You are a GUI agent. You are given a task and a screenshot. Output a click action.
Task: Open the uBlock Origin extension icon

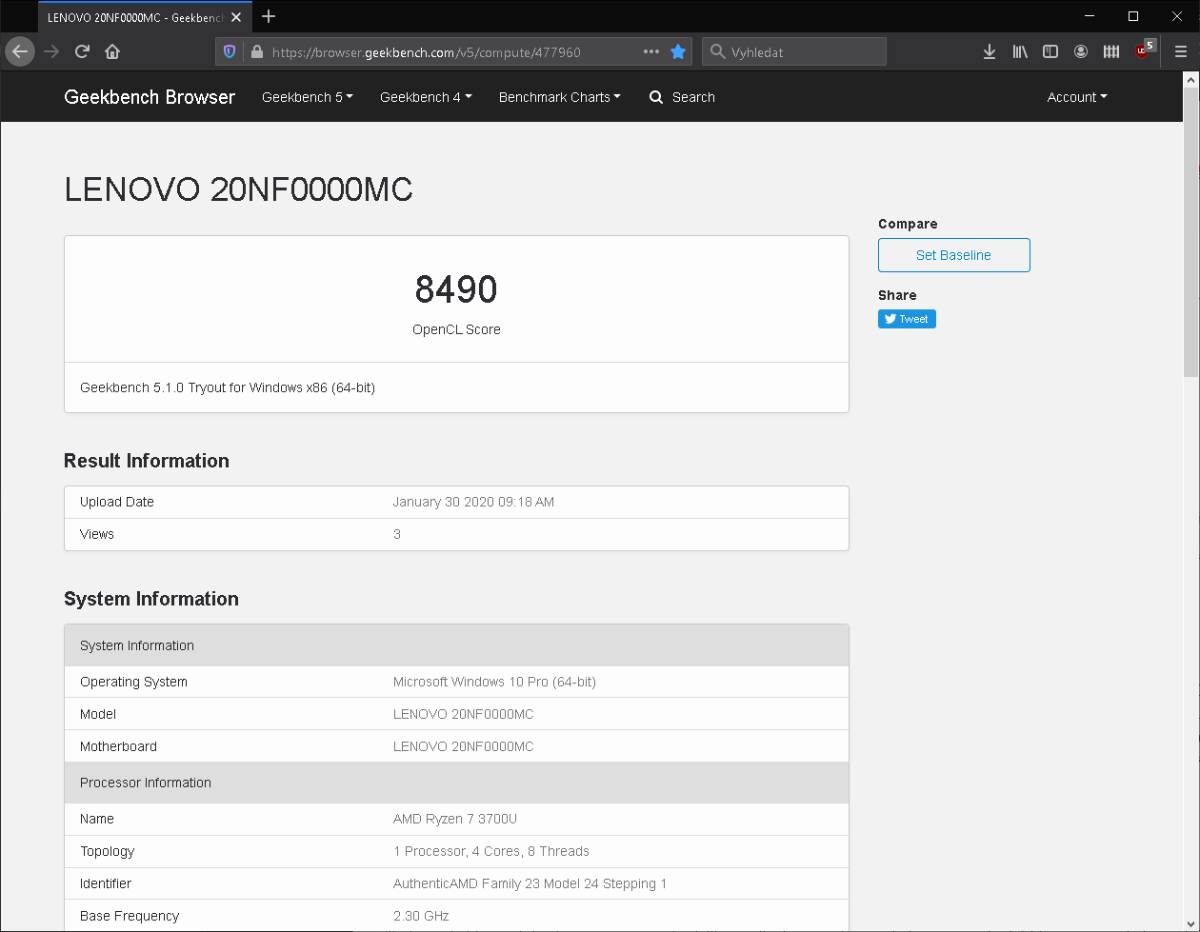pyautogui.click(x=1143, y=52)
